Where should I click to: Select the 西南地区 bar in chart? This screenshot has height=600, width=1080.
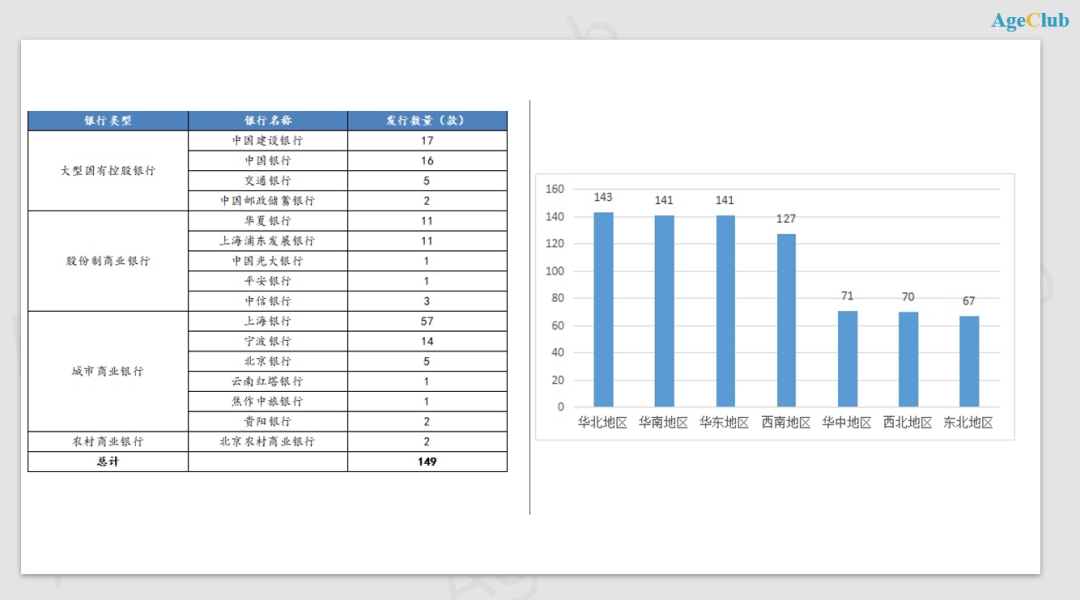point(786,320)
